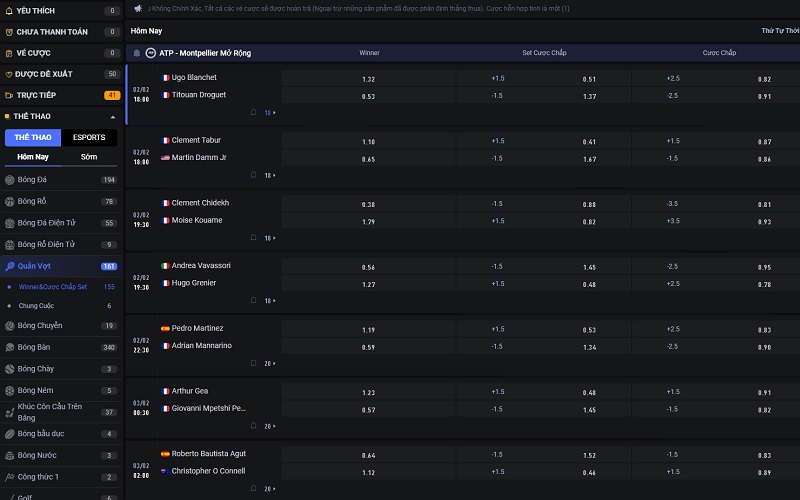Viewport: 800px width, 500px height.
Task: Click notification bell for Ugo Blanchet match
Action: (x=254, y=112)
